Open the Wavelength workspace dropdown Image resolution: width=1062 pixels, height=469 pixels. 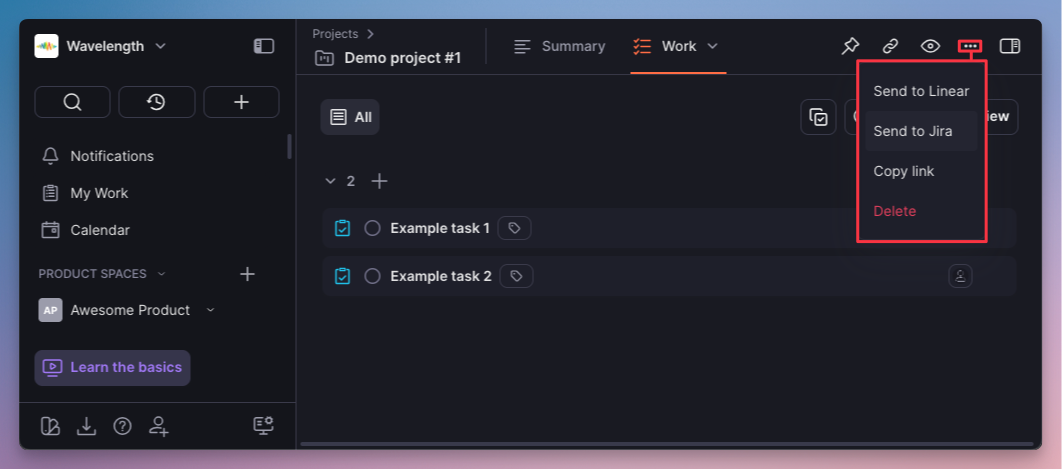coord(101,46)
